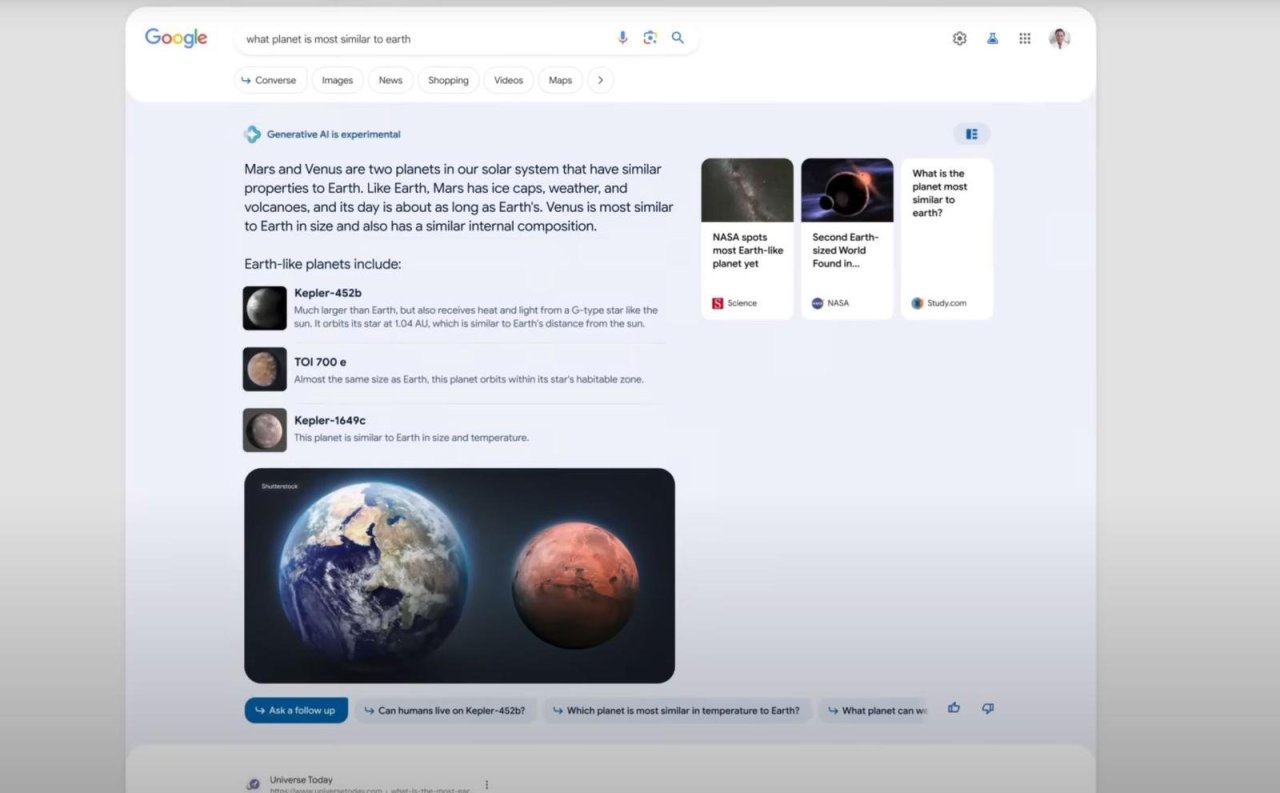The image size is (1280, 793).
Task: Click the thumbs up feedback icon
Action: [954, 708]
